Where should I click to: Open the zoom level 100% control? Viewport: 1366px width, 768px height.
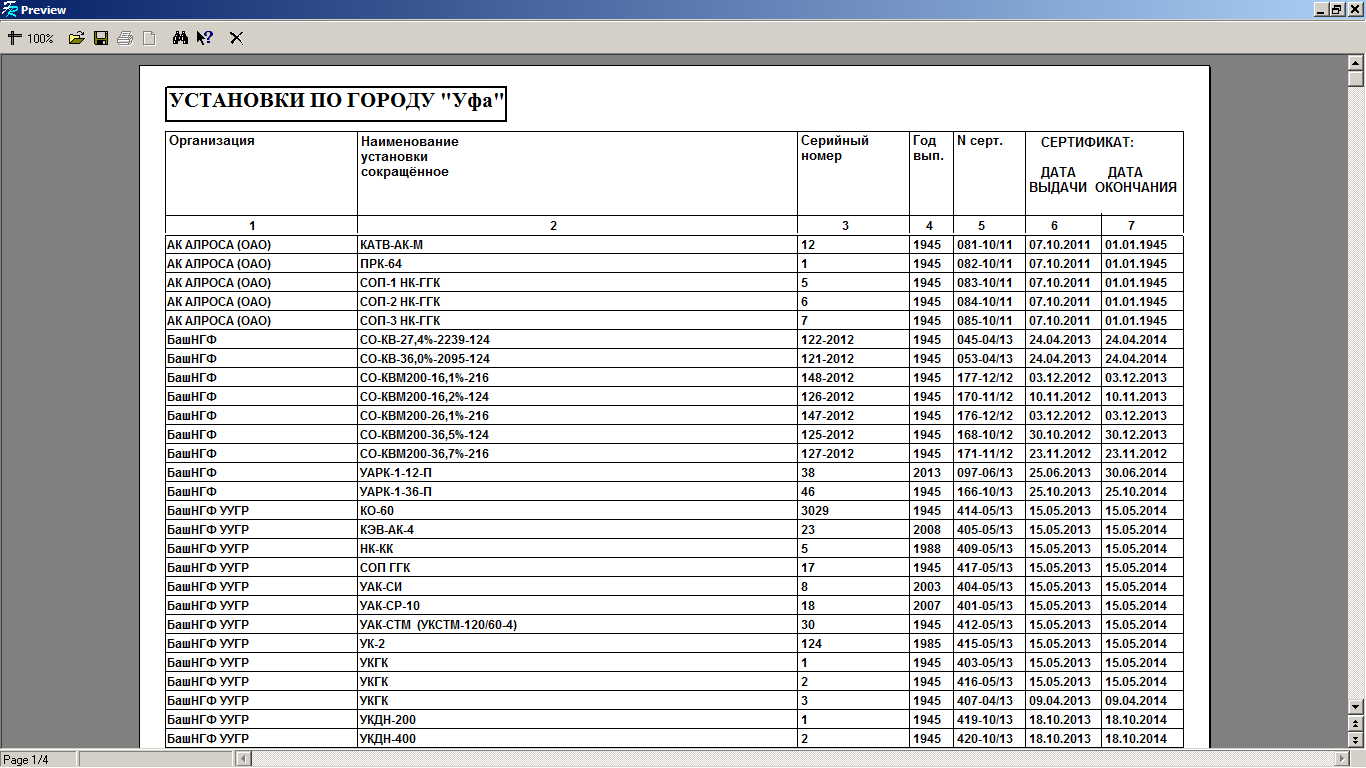[31, 38]
